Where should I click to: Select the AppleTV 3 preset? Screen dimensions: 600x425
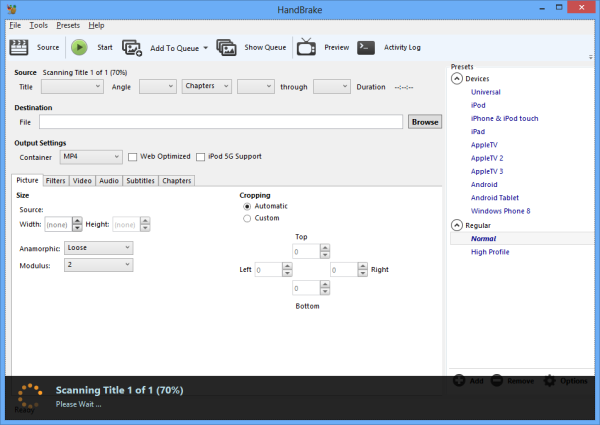pyautogui.click(x=487, y=171)
